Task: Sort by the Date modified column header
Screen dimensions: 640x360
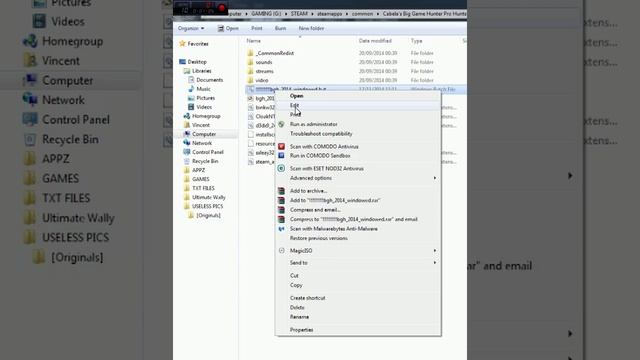Action: coord(375,41)
